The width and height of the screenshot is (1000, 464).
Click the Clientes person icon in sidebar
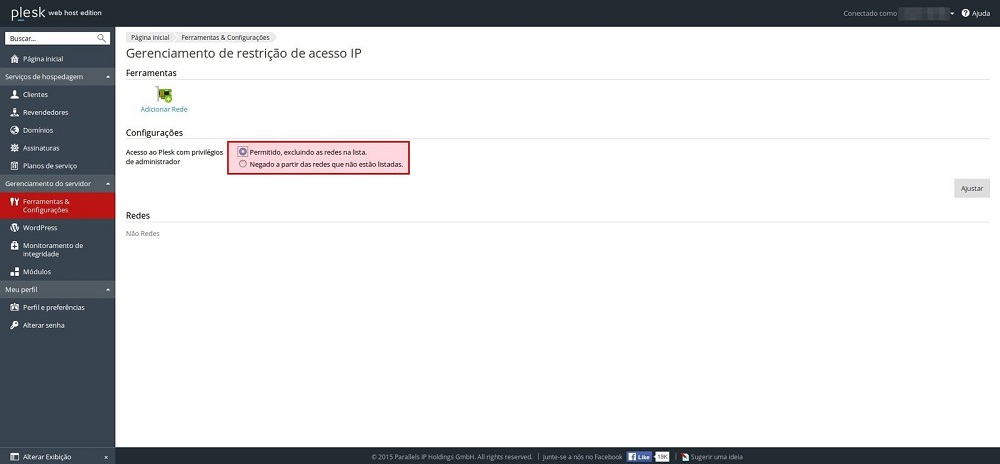pos(14,94)
